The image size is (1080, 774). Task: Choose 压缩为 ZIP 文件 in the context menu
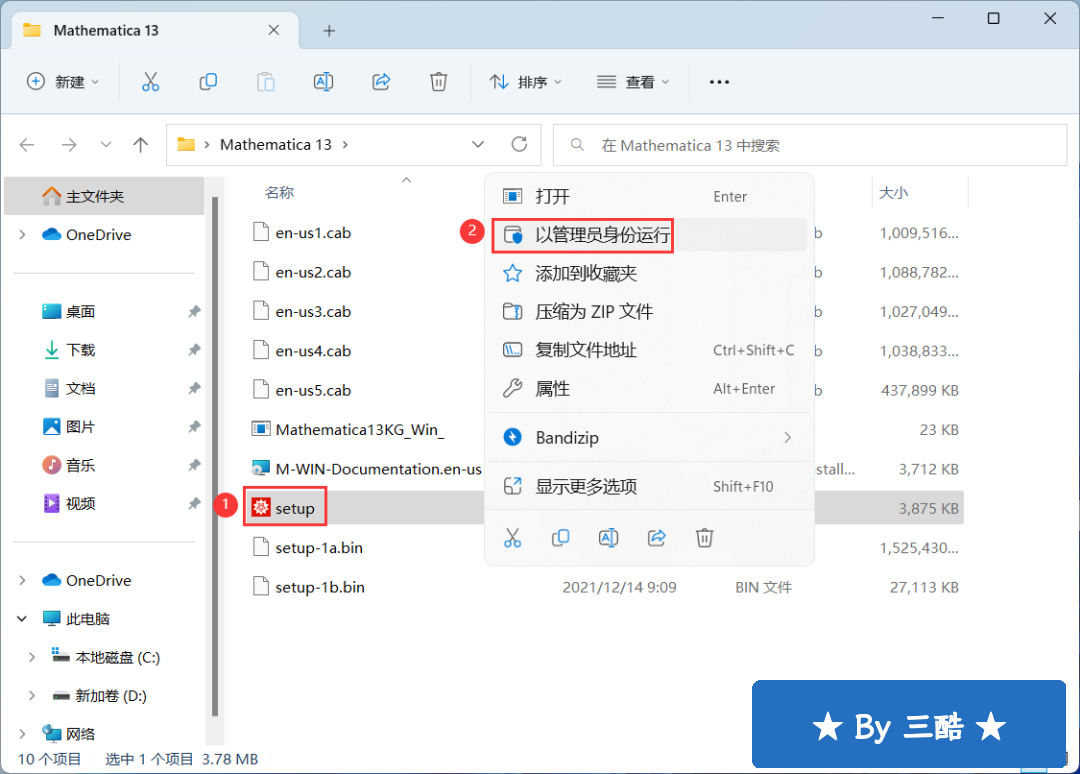tap(648, 312)
